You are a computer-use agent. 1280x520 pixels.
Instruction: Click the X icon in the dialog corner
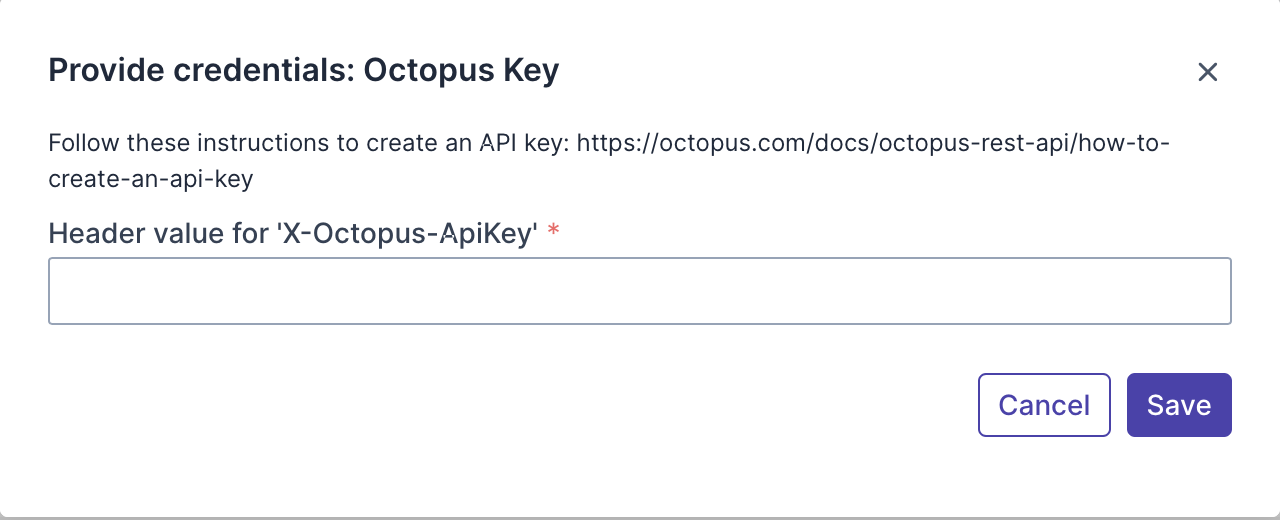(1207, 72)
